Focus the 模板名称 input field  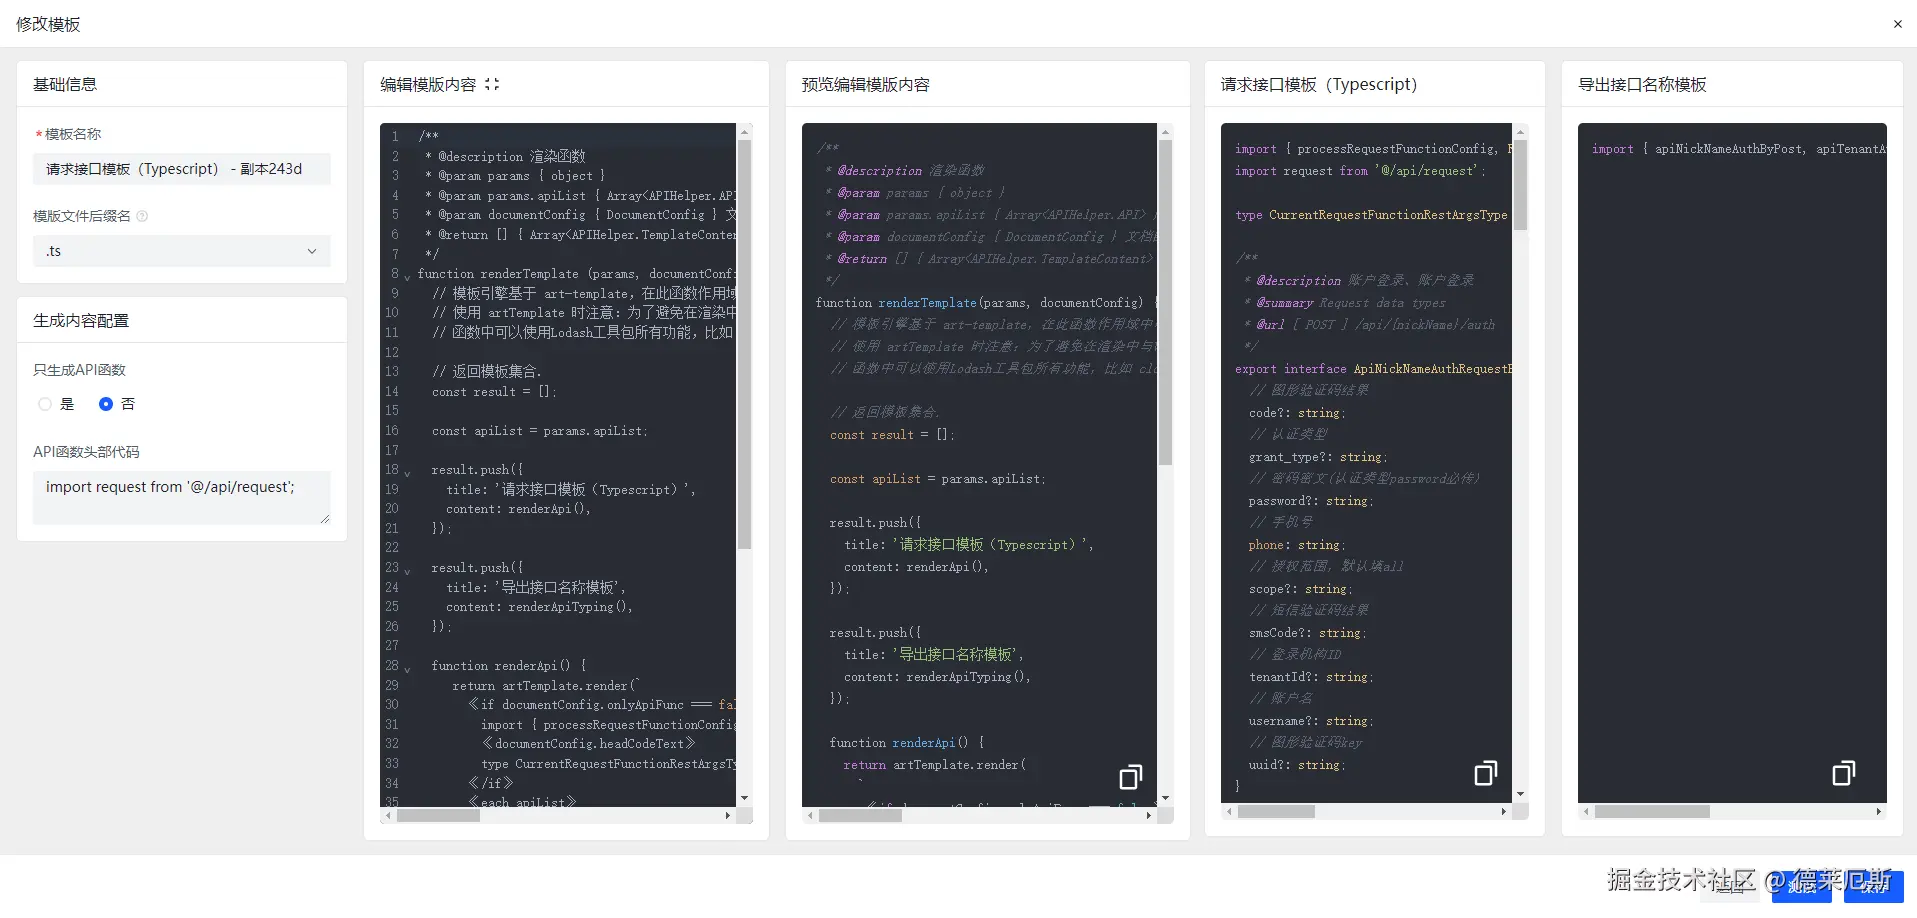coord(182,169)
